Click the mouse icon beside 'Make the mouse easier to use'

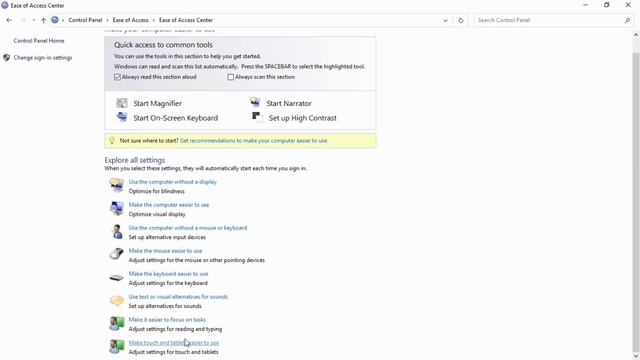click(116, 254)
